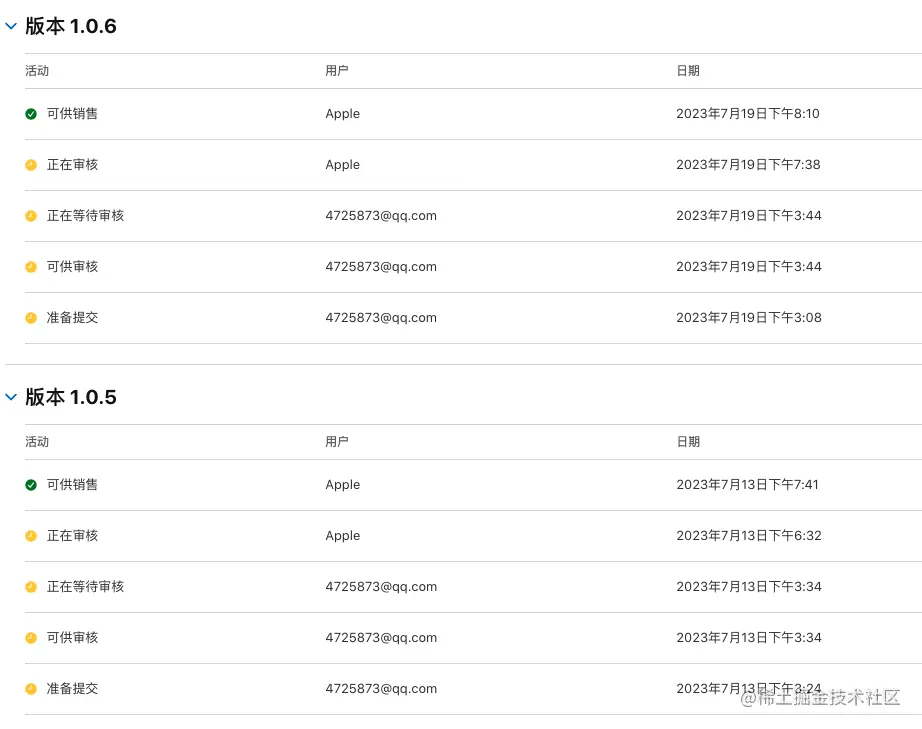The image size is (922, 729).
Task: Click email in 3:08 准备提交 row
Action: click(381, 317)
